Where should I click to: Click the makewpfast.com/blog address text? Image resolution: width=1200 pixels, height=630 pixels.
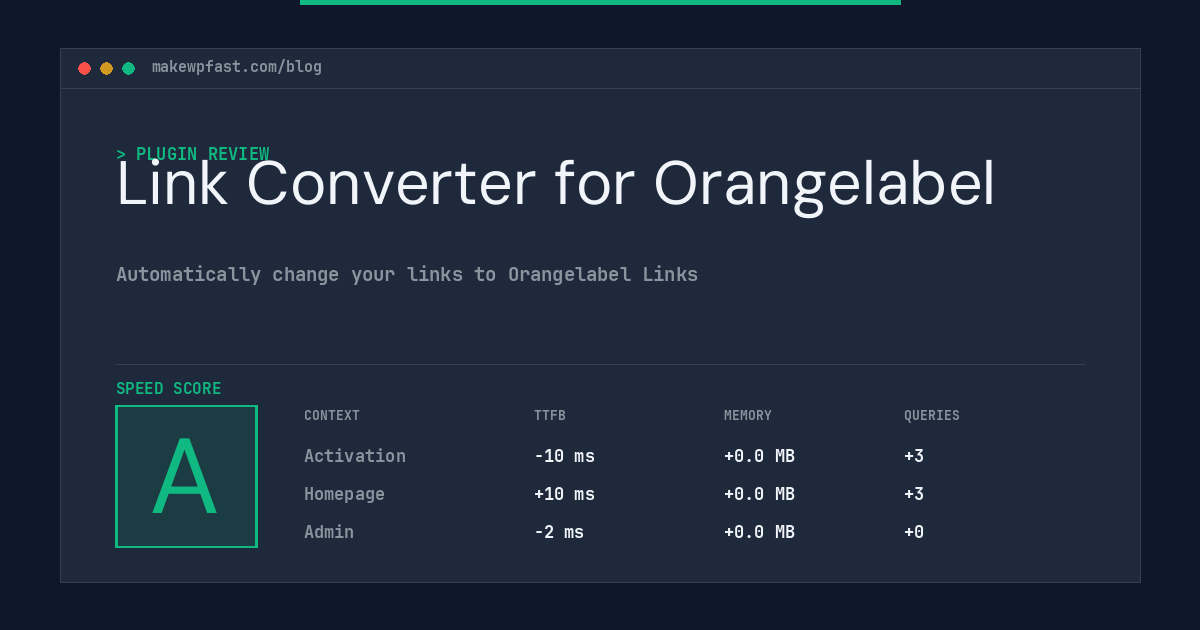click(x=237, y=67)
